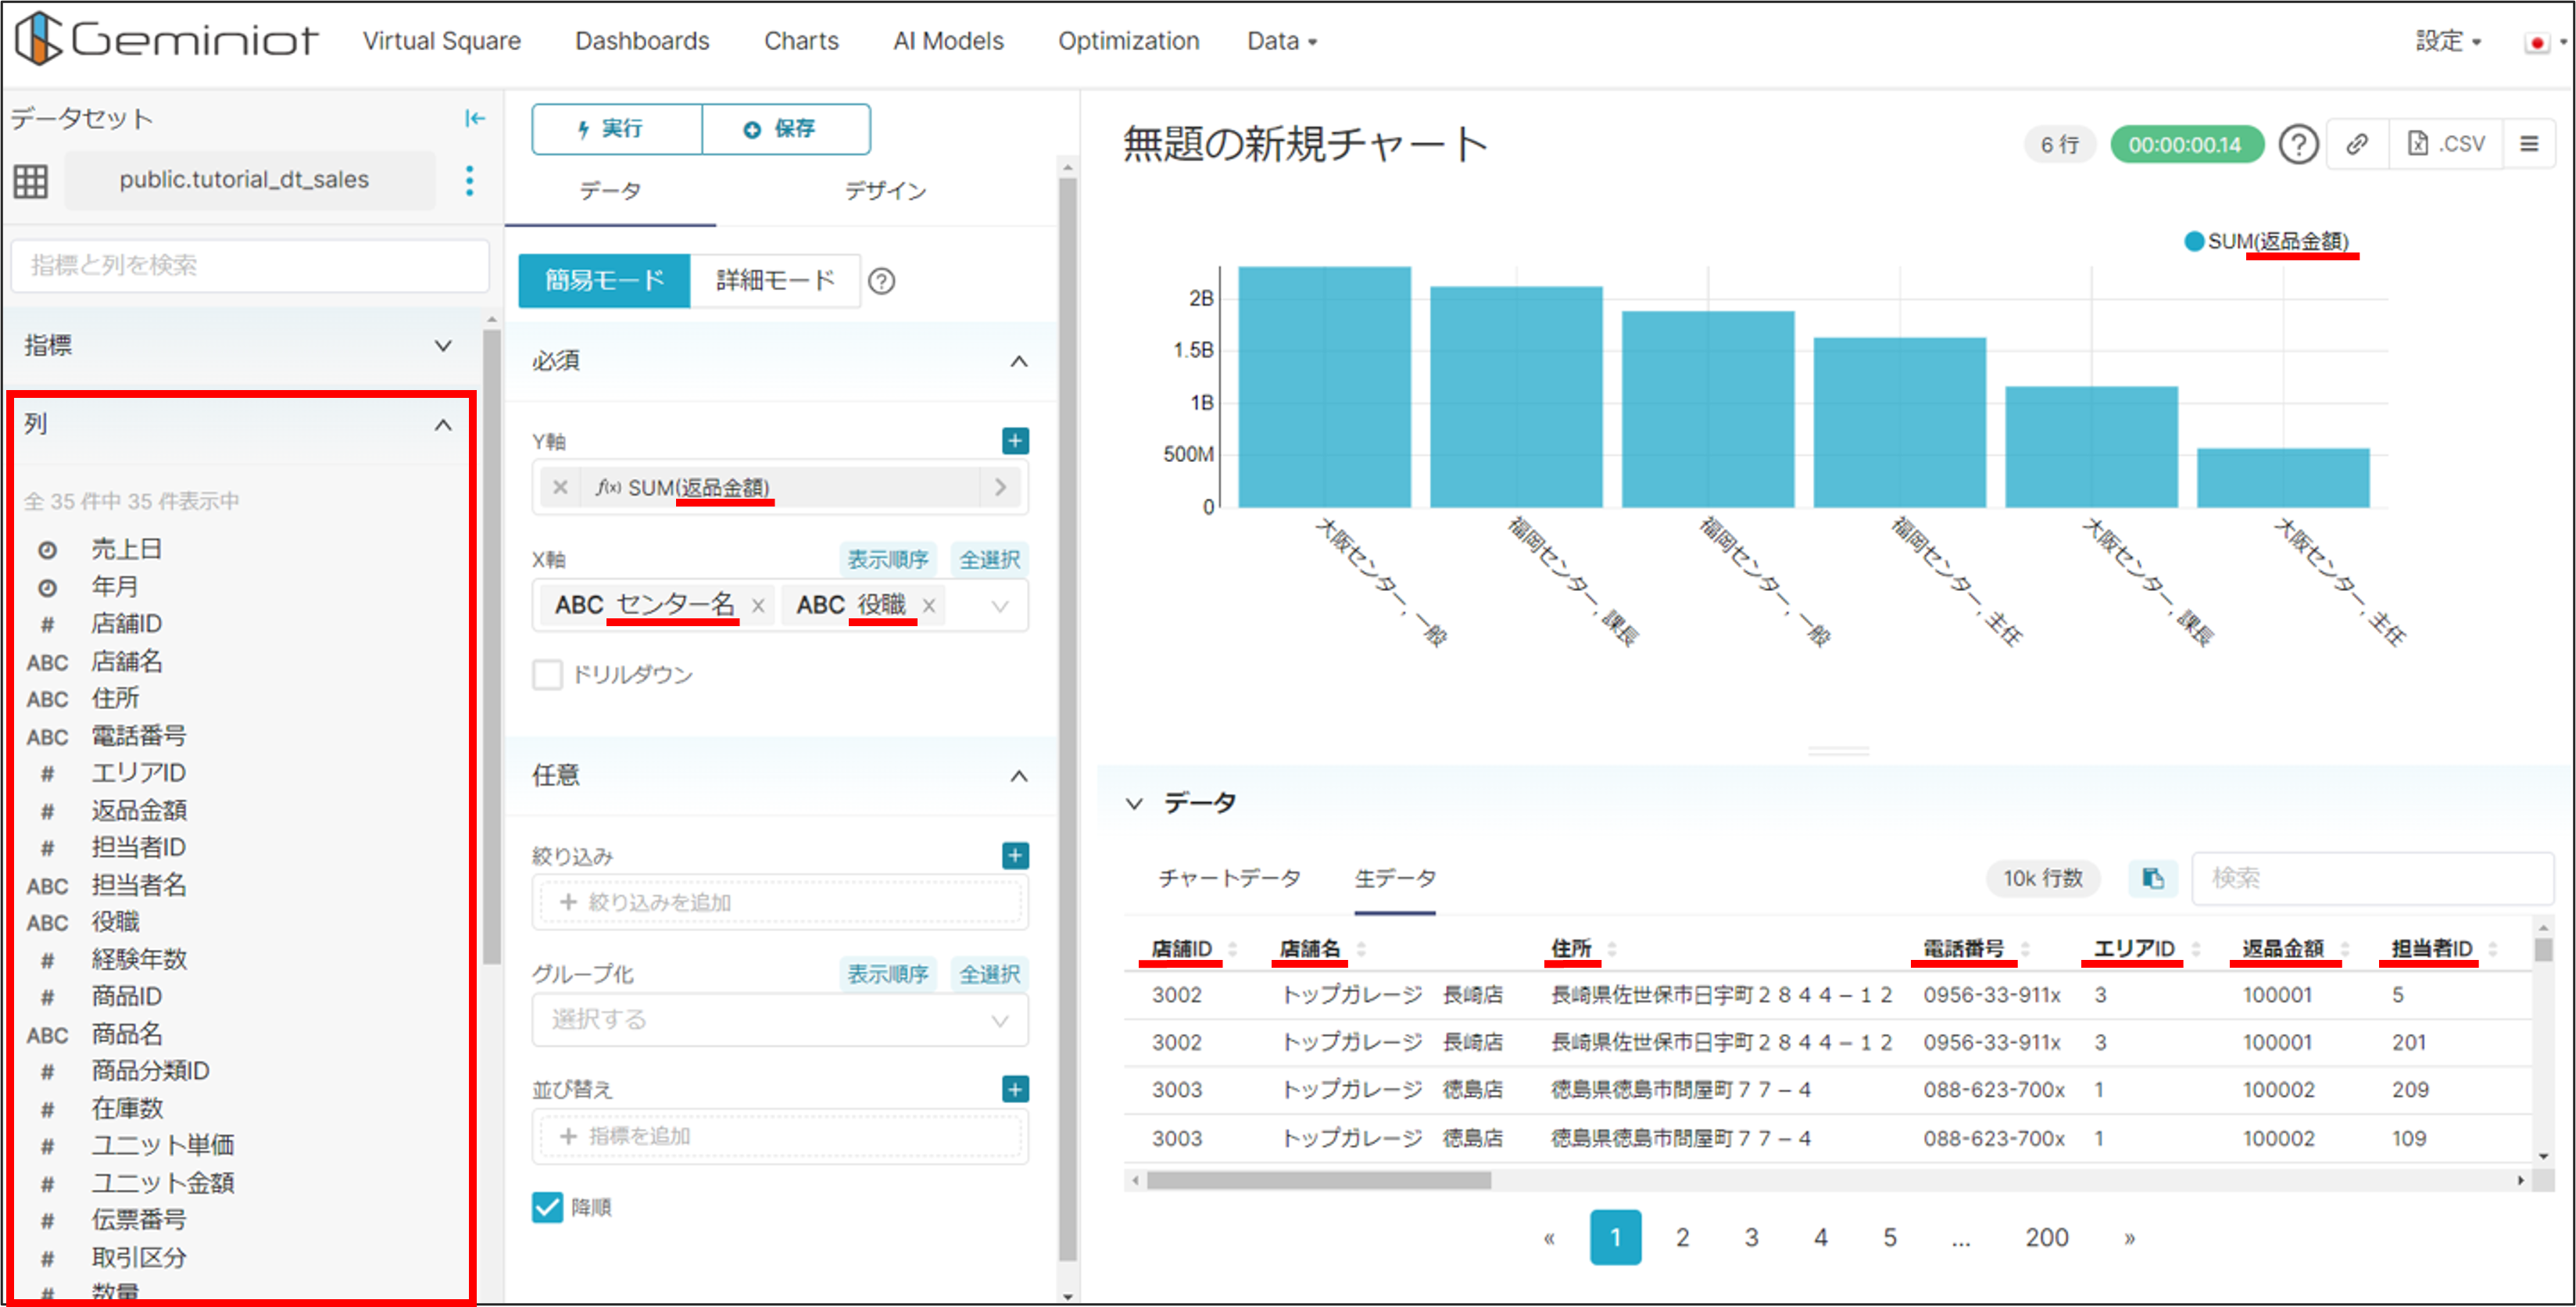
Task: Collapse the dataset panel arrow icon
Action: [475, 119]
